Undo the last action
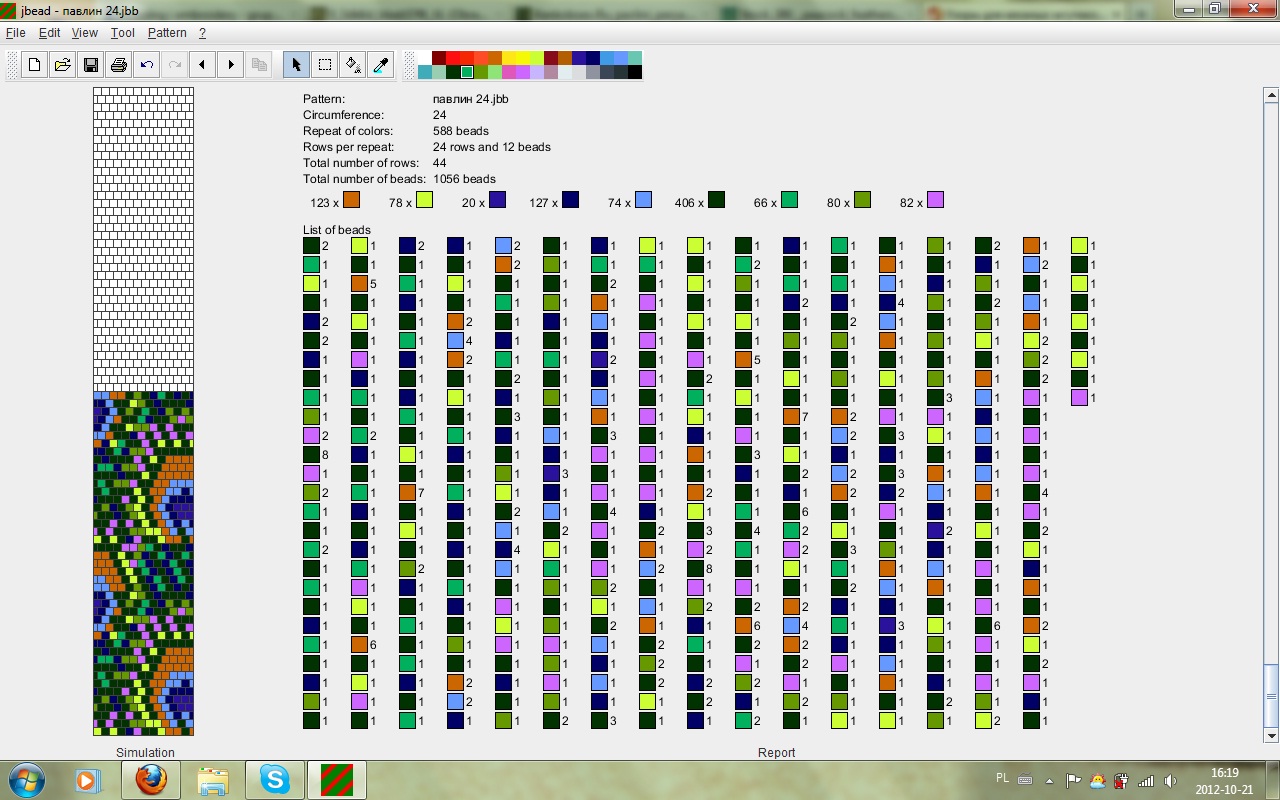Image resolution: width=1280 pixels, height=800 pixels. coord(147,65)
